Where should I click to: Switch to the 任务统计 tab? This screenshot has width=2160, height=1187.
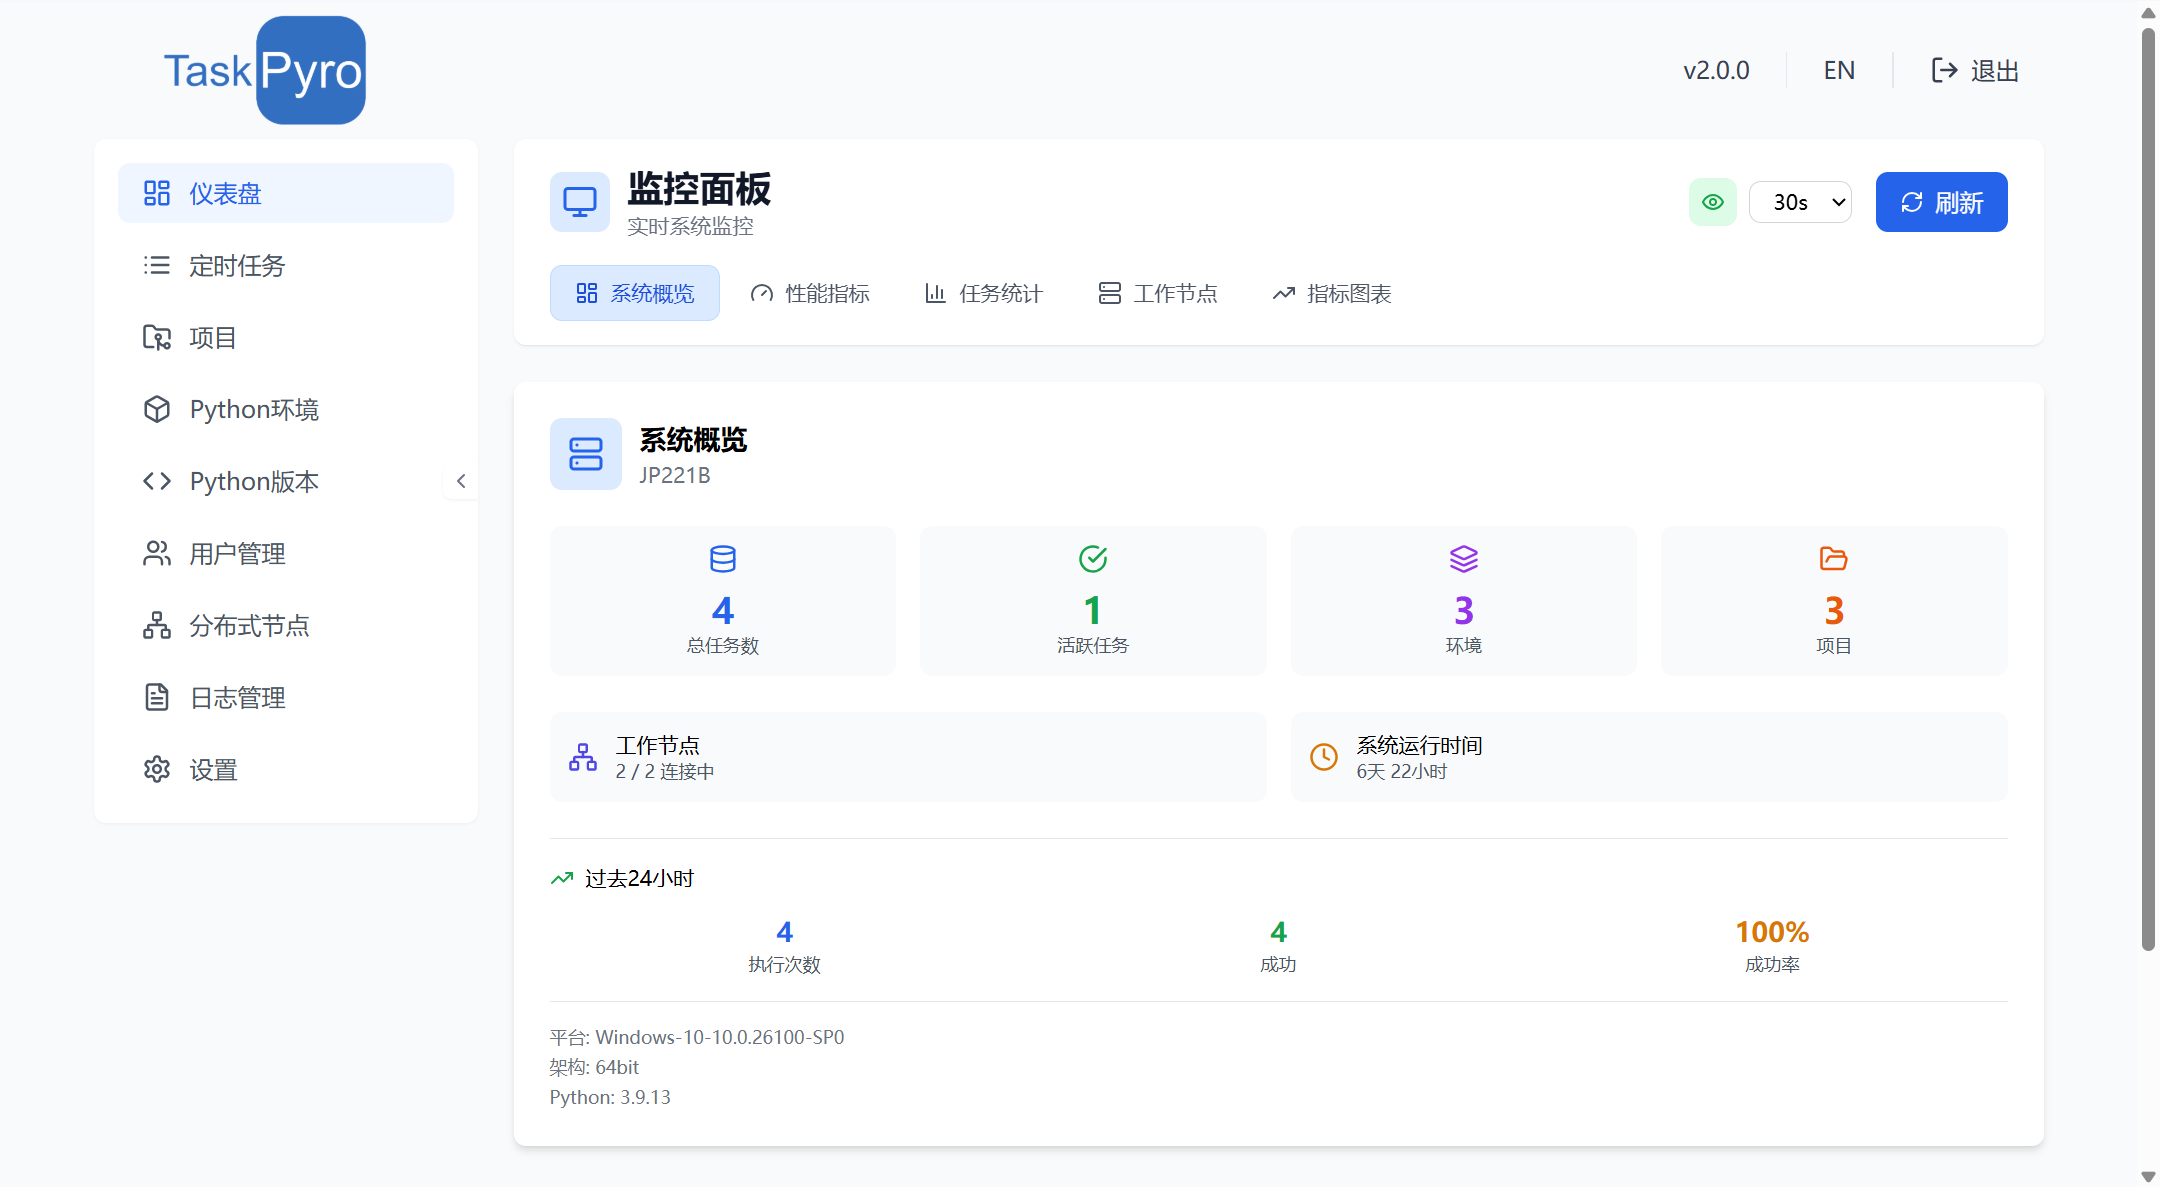pyautogui.click(x=984, y=293)
